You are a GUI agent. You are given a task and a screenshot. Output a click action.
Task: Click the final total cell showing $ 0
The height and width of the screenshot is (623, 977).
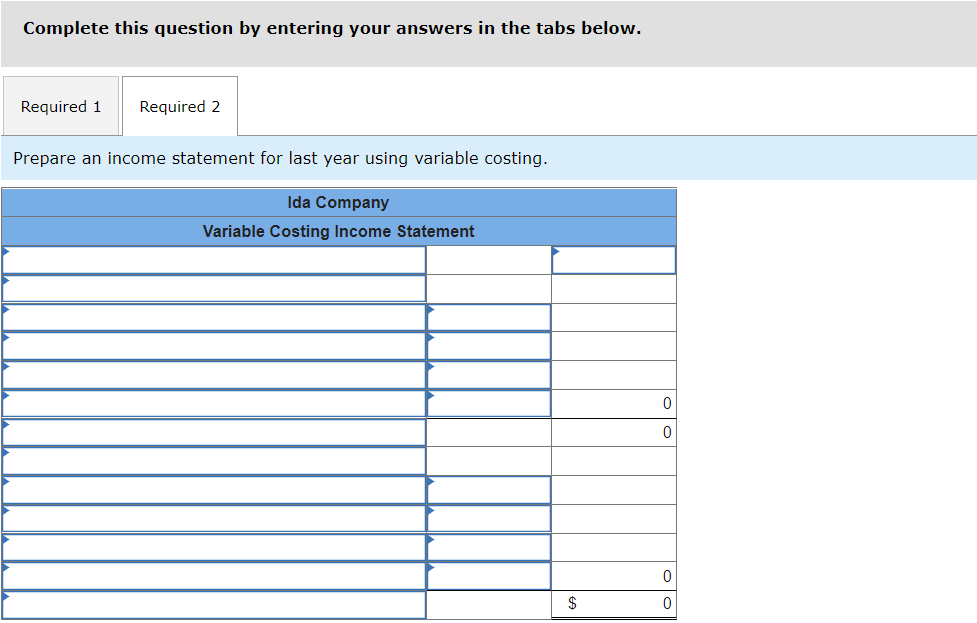click(x=614, y=603)
